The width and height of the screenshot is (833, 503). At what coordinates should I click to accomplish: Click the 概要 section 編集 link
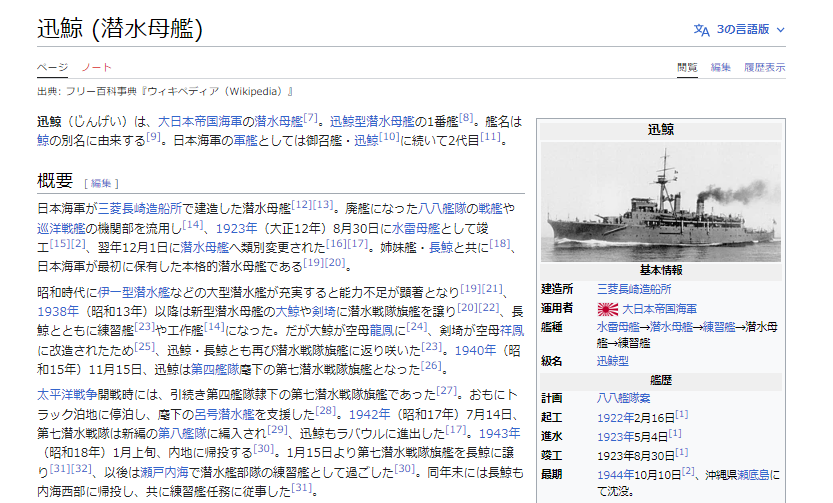click(101, 183)
